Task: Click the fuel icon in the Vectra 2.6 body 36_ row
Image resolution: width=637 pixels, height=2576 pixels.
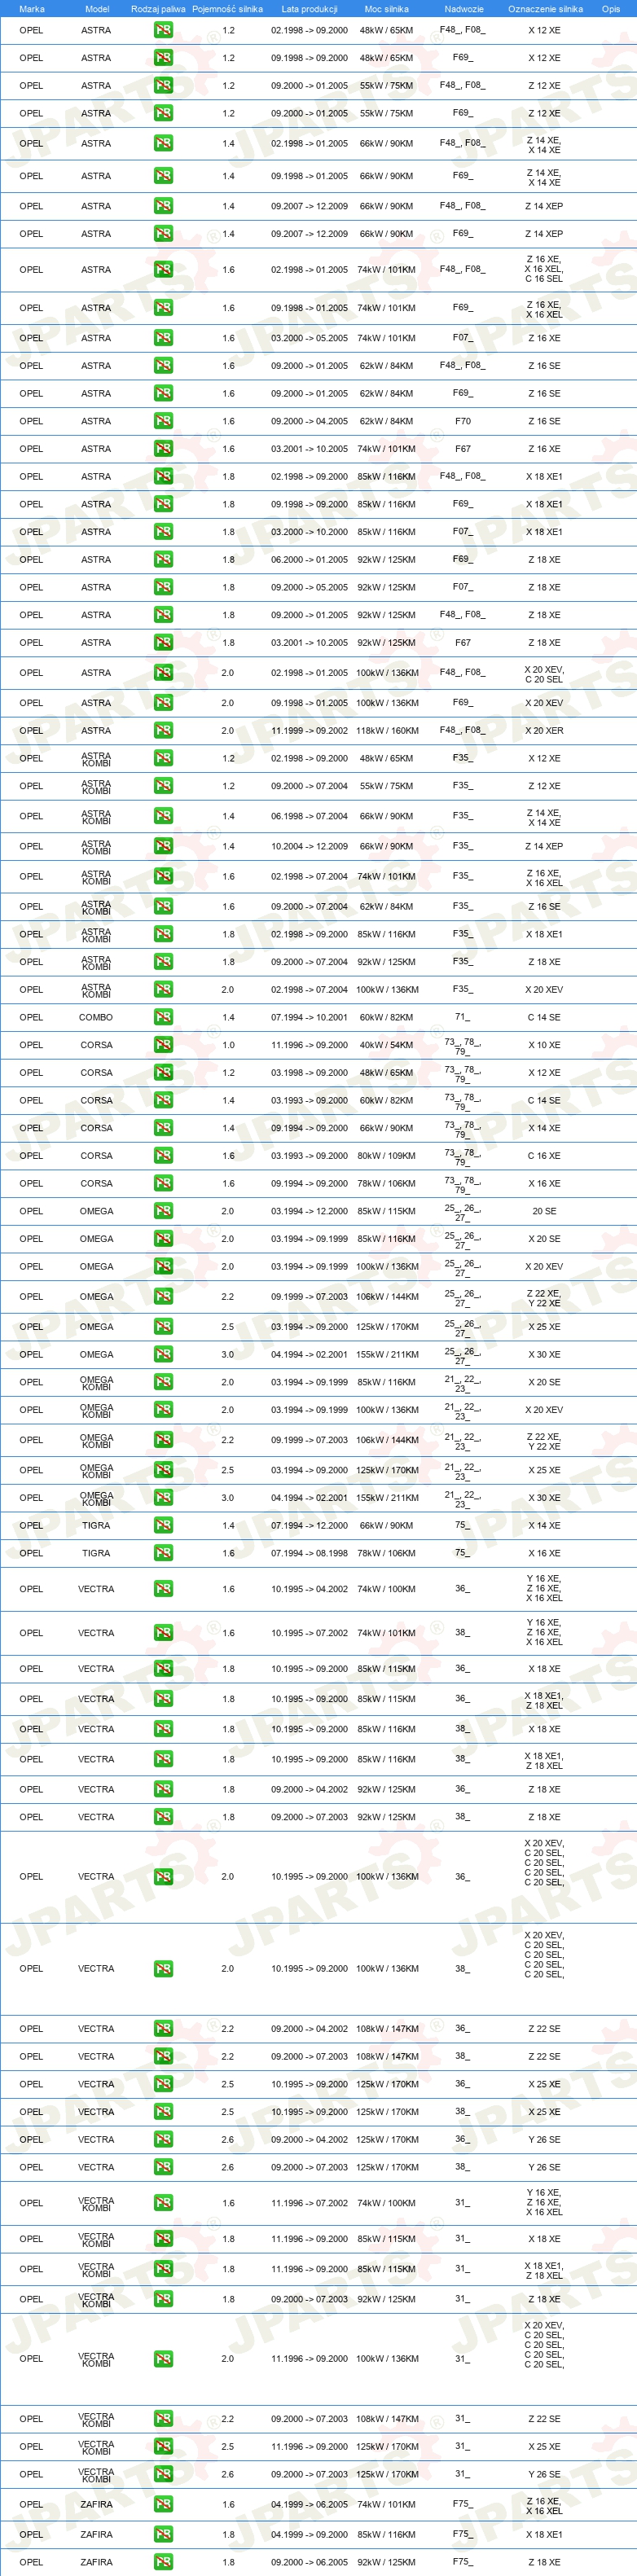Action: click(163, 2139)
